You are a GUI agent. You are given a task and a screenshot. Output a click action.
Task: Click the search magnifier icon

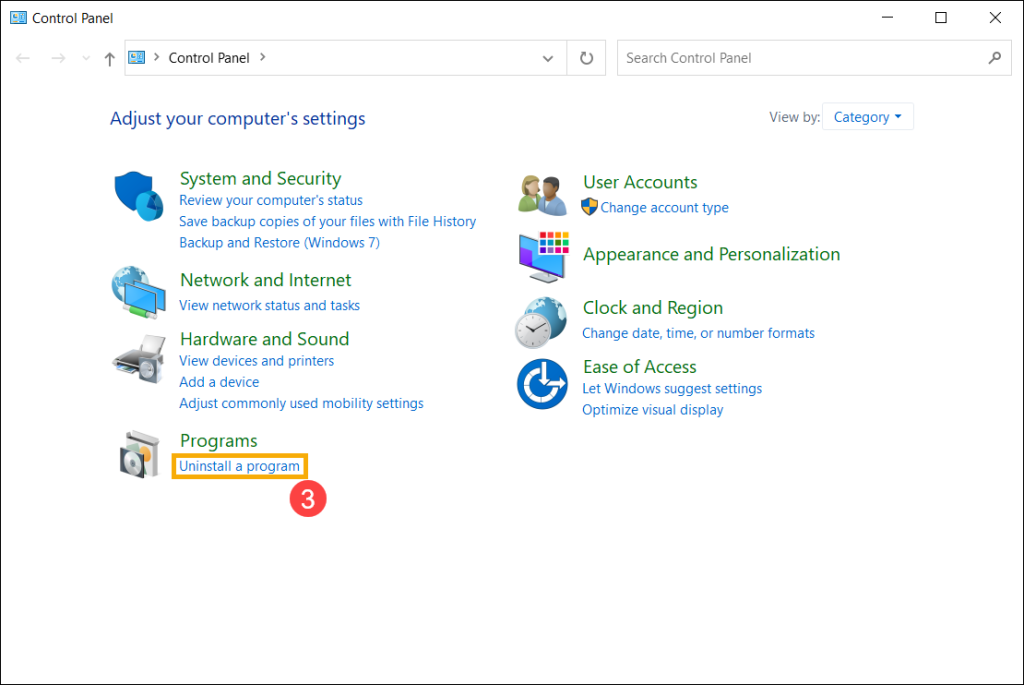[x=994, y=58]
